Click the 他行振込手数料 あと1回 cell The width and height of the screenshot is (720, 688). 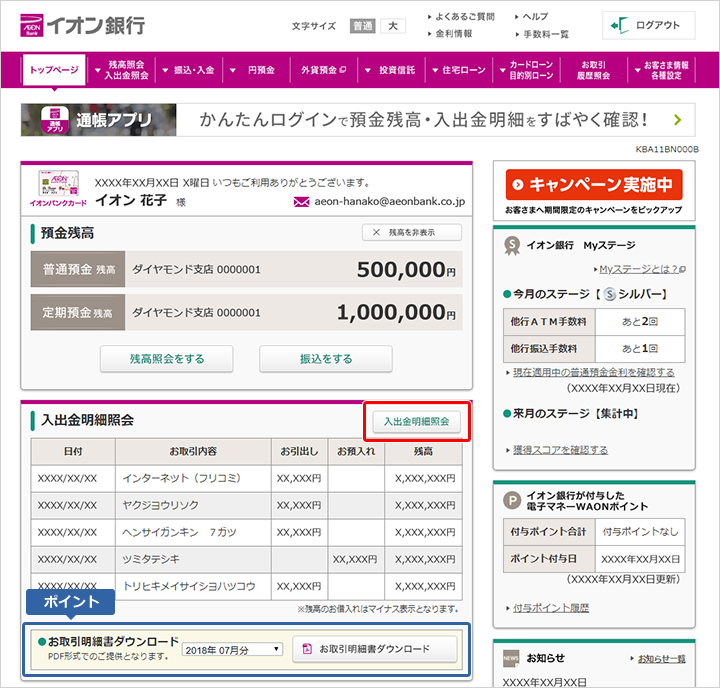640,349
